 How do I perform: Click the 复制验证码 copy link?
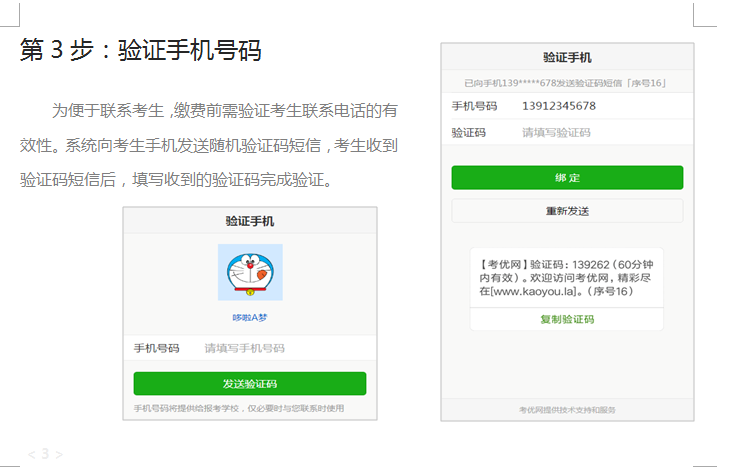pyautogui.click(x=567, y=319)
